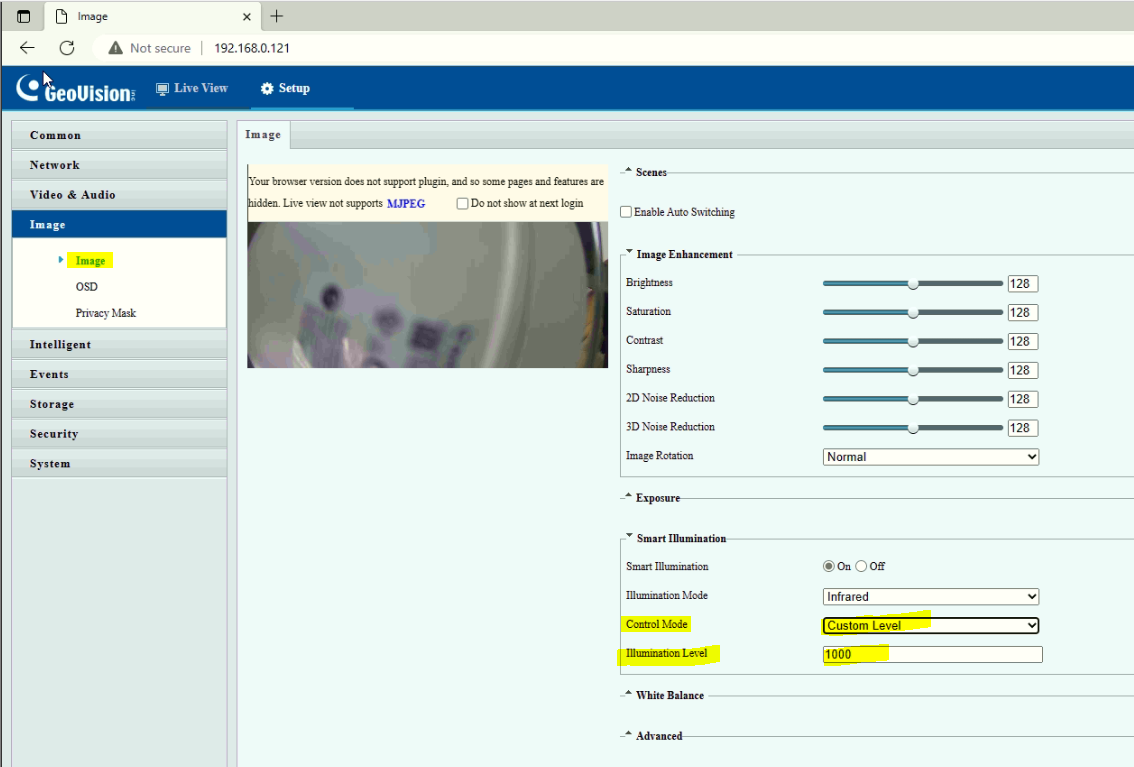Expand the Exposure section
Viewport: 1134px width, 767px height.
point(628,497)
